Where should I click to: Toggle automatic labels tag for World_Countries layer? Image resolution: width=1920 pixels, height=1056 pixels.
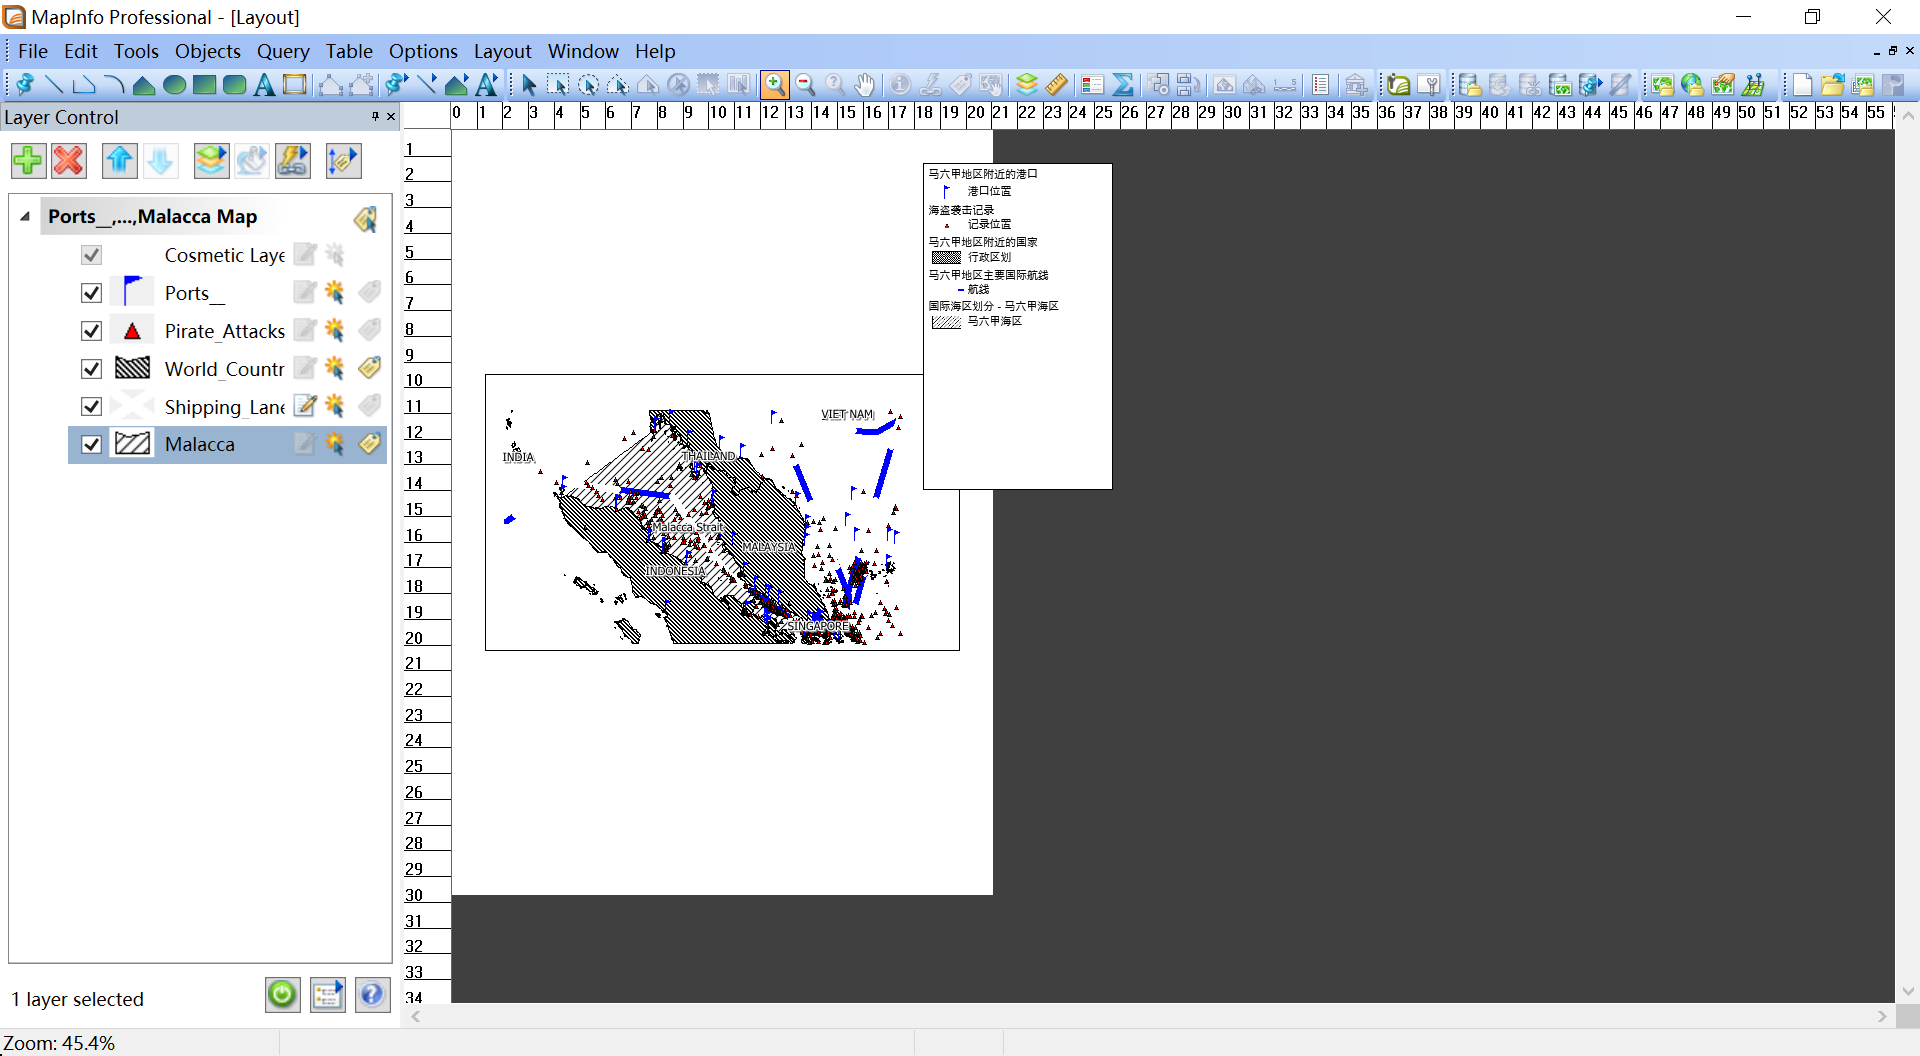pyautogui.click(x=369, y=368)
